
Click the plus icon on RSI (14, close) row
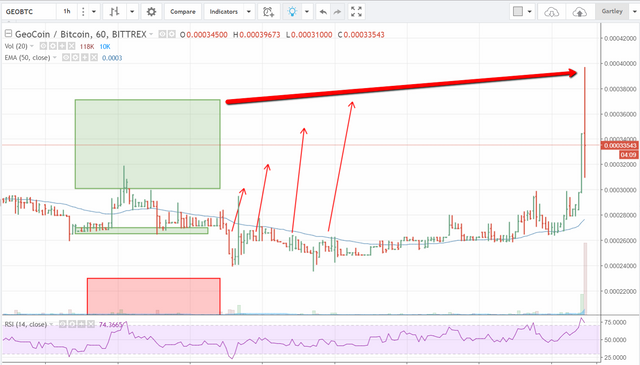tap(81, 324)
